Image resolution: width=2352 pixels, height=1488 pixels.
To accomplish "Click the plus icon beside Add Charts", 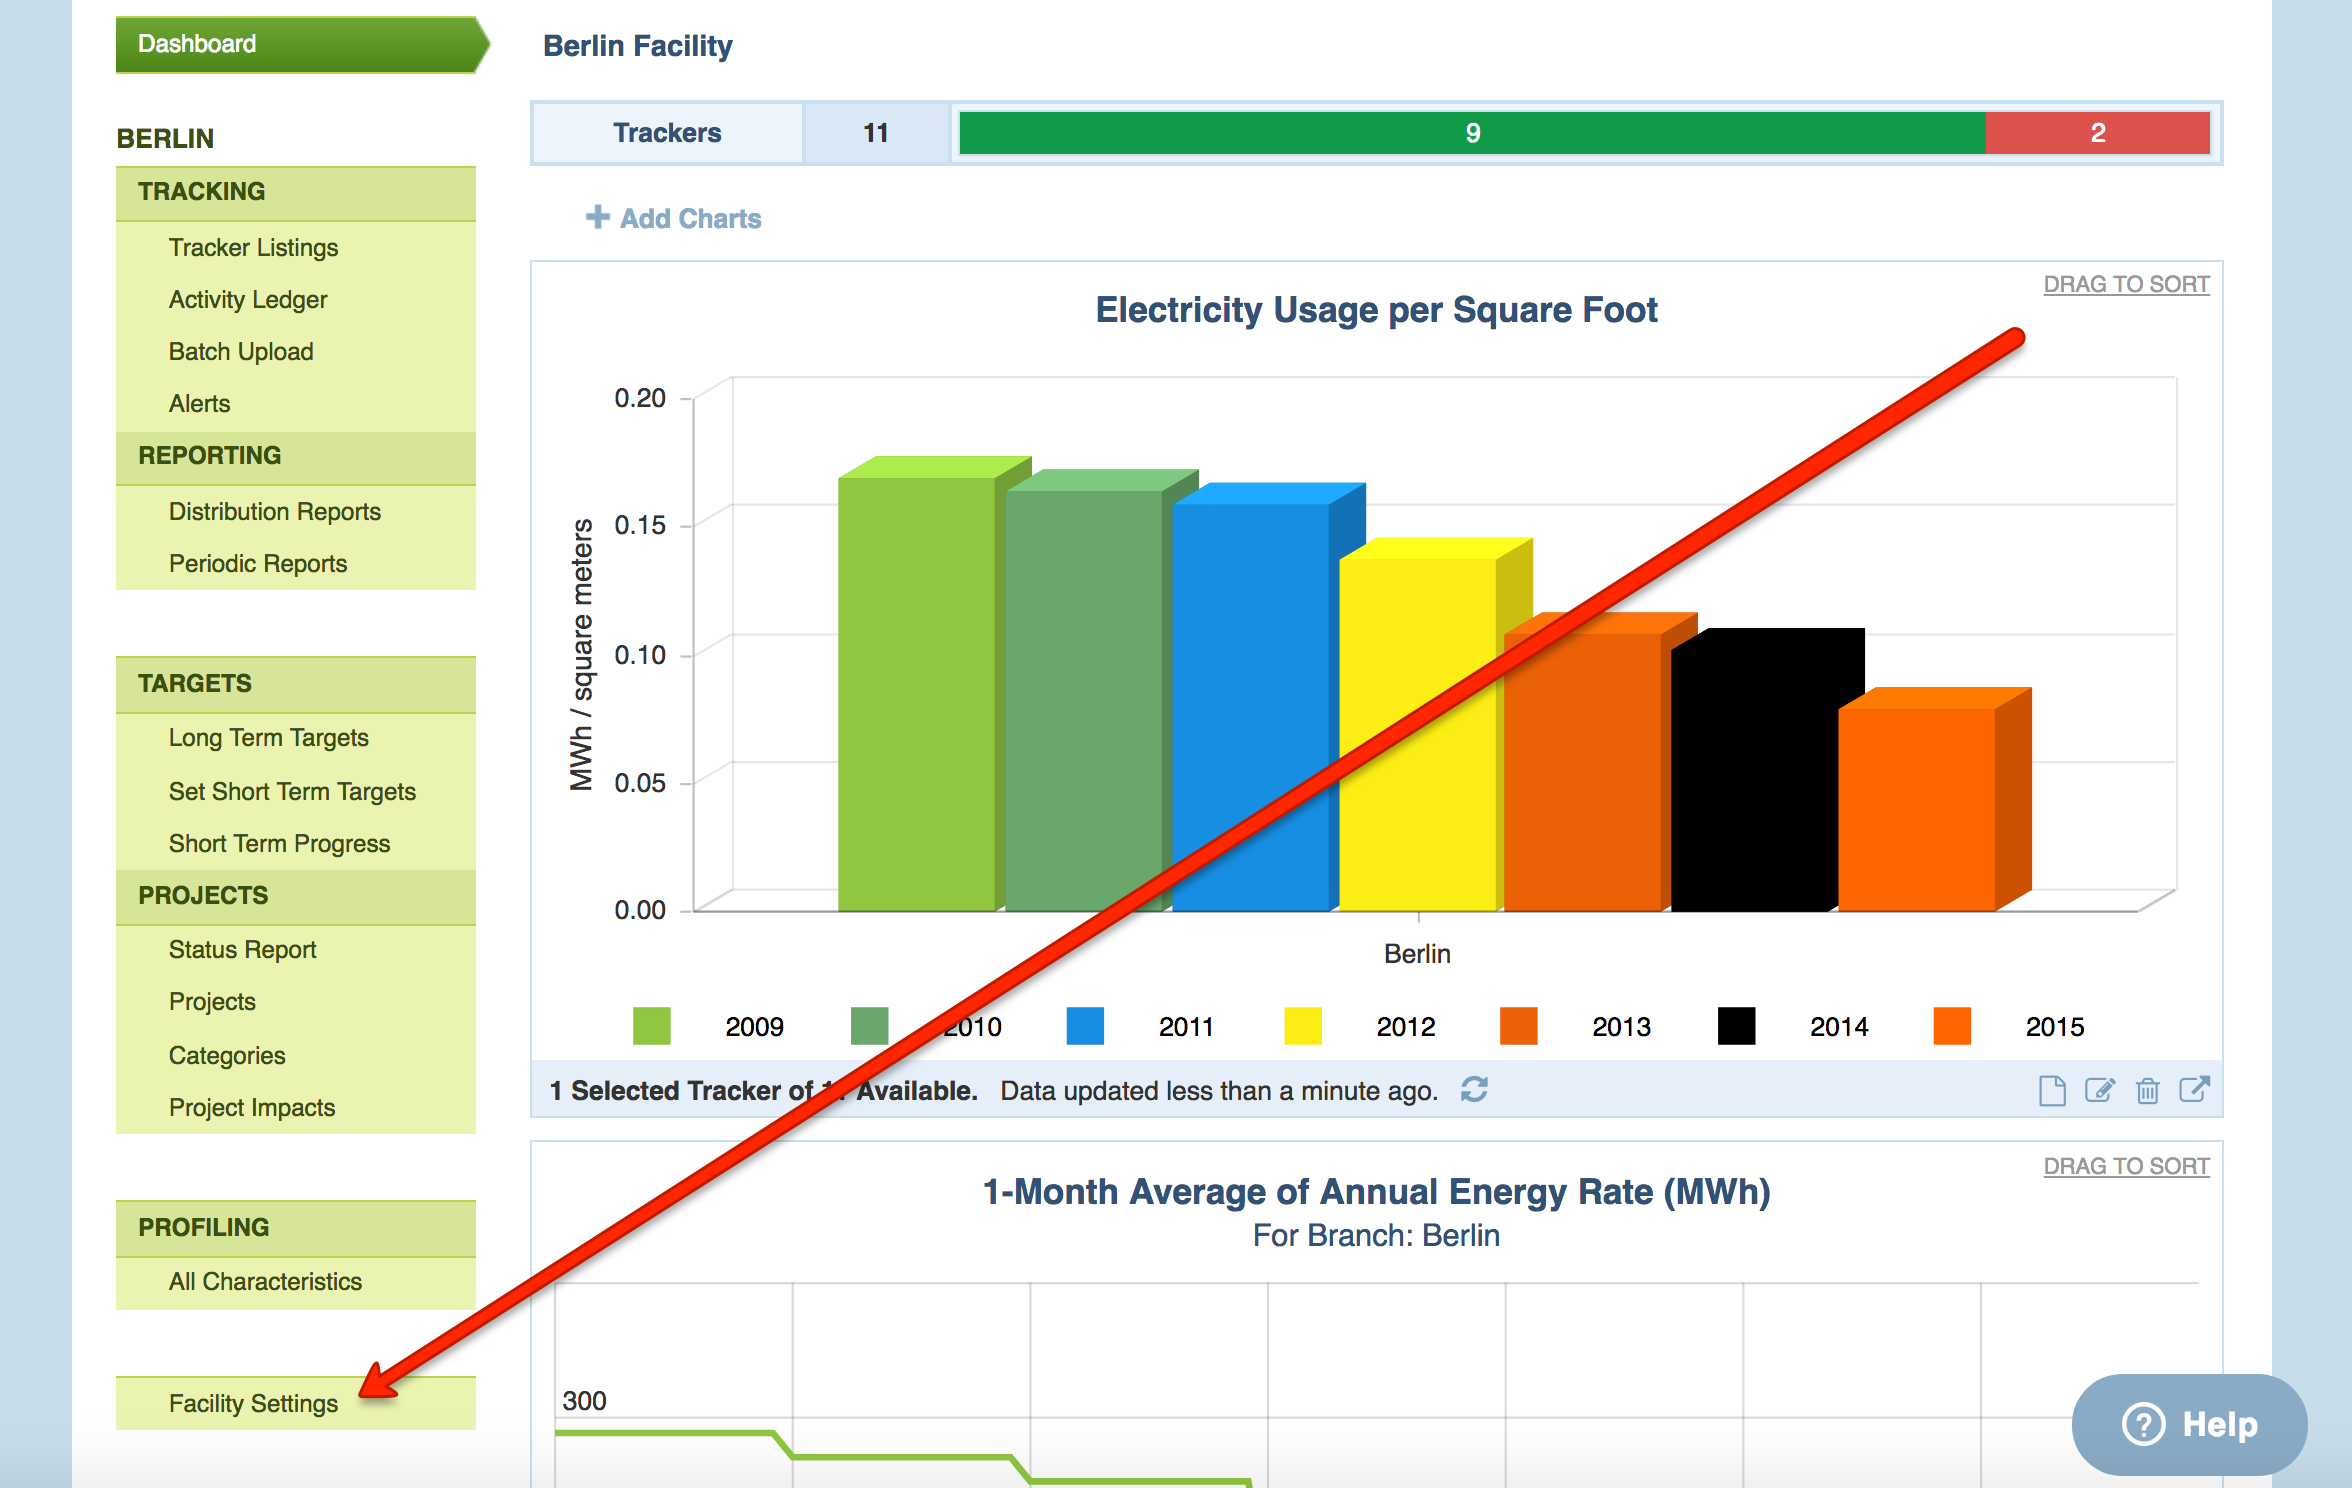I will [x=597, y=217].
